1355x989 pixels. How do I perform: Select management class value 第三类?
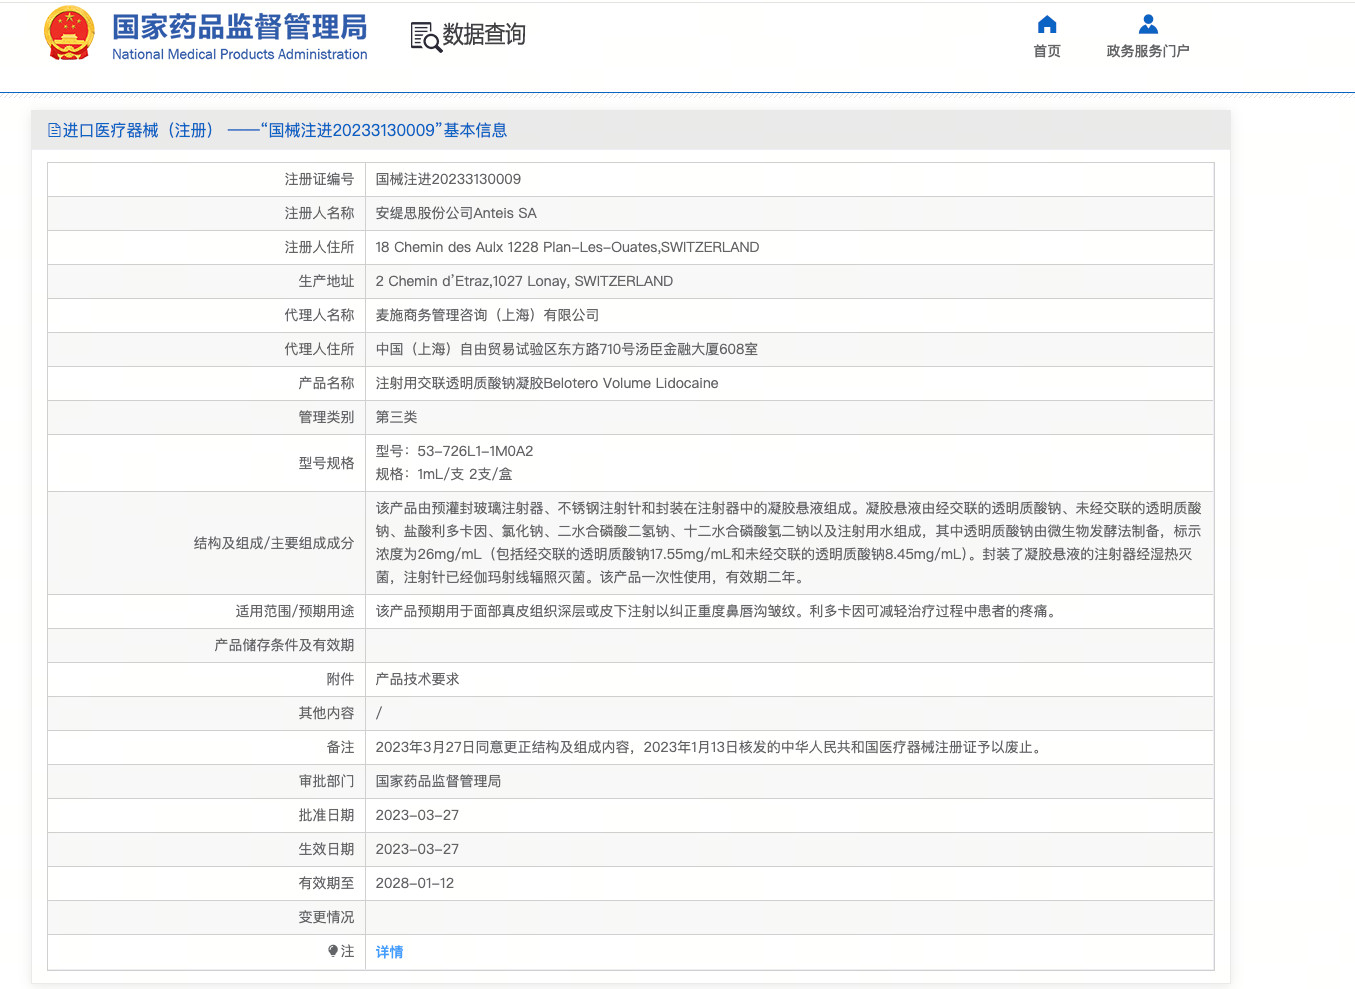(x=396, y=417)
